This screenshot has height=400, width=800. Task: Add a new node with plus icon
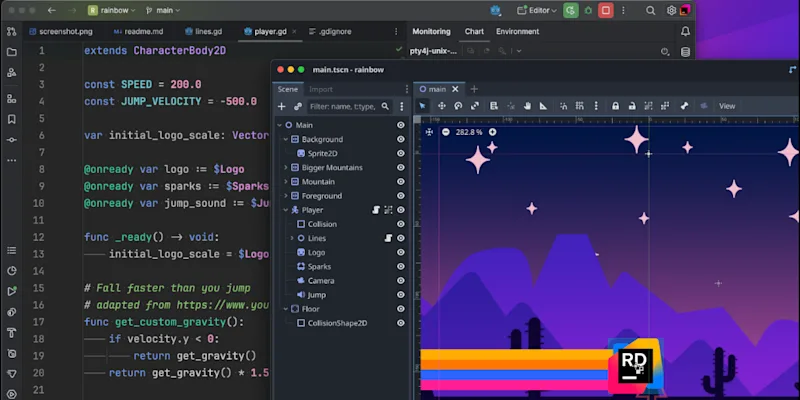coord(282,106)
